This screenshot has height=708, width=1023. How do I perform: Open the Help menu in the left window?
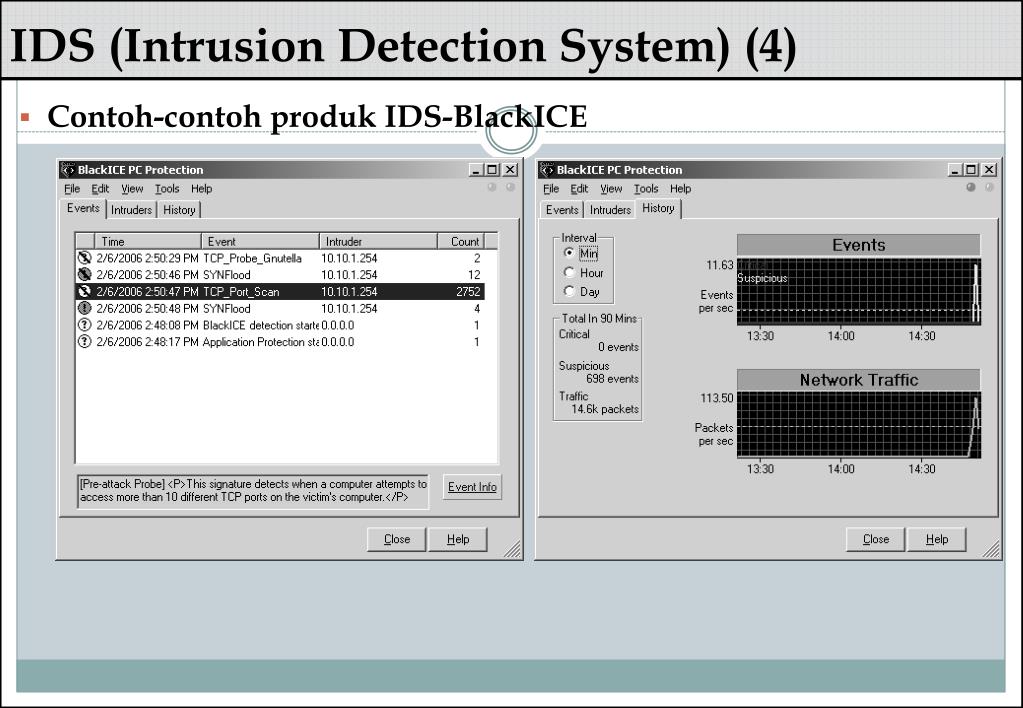click(202, 189)
